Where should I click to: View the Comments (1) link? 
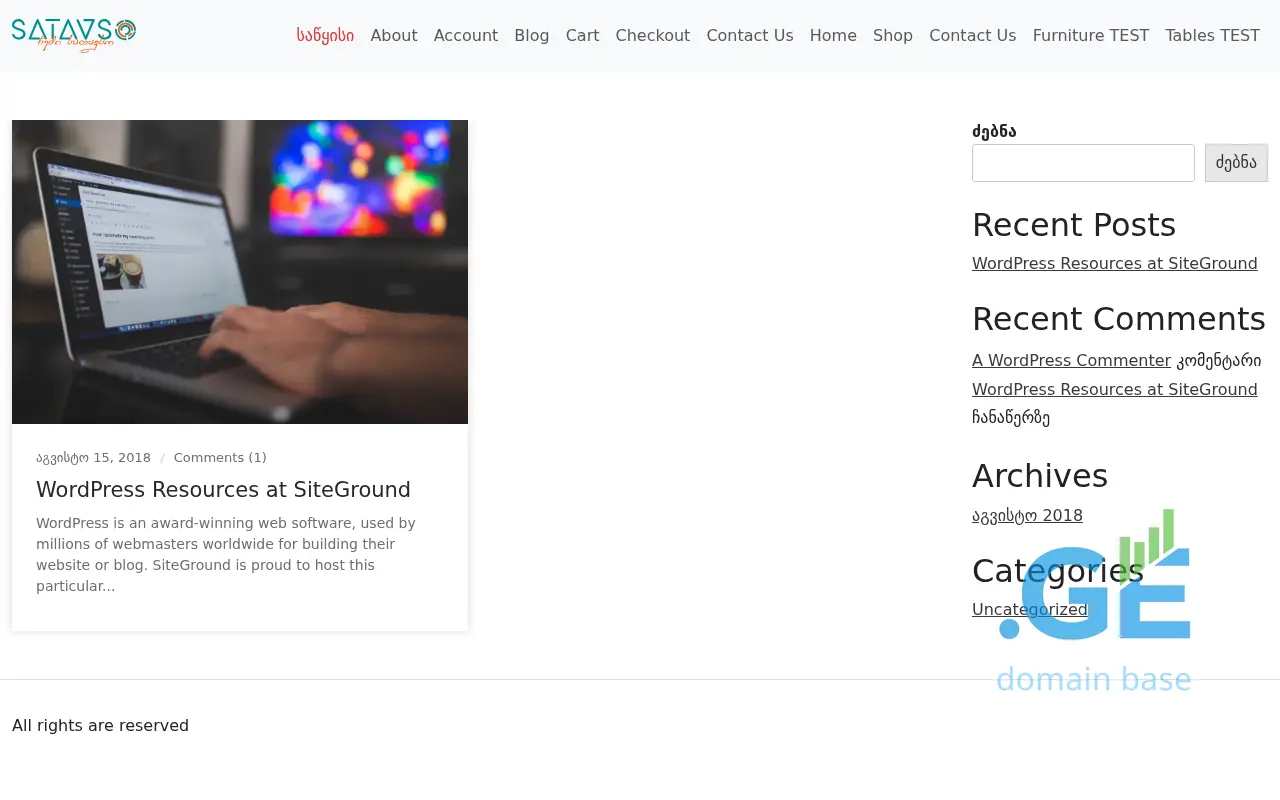(x=220, y=458)
